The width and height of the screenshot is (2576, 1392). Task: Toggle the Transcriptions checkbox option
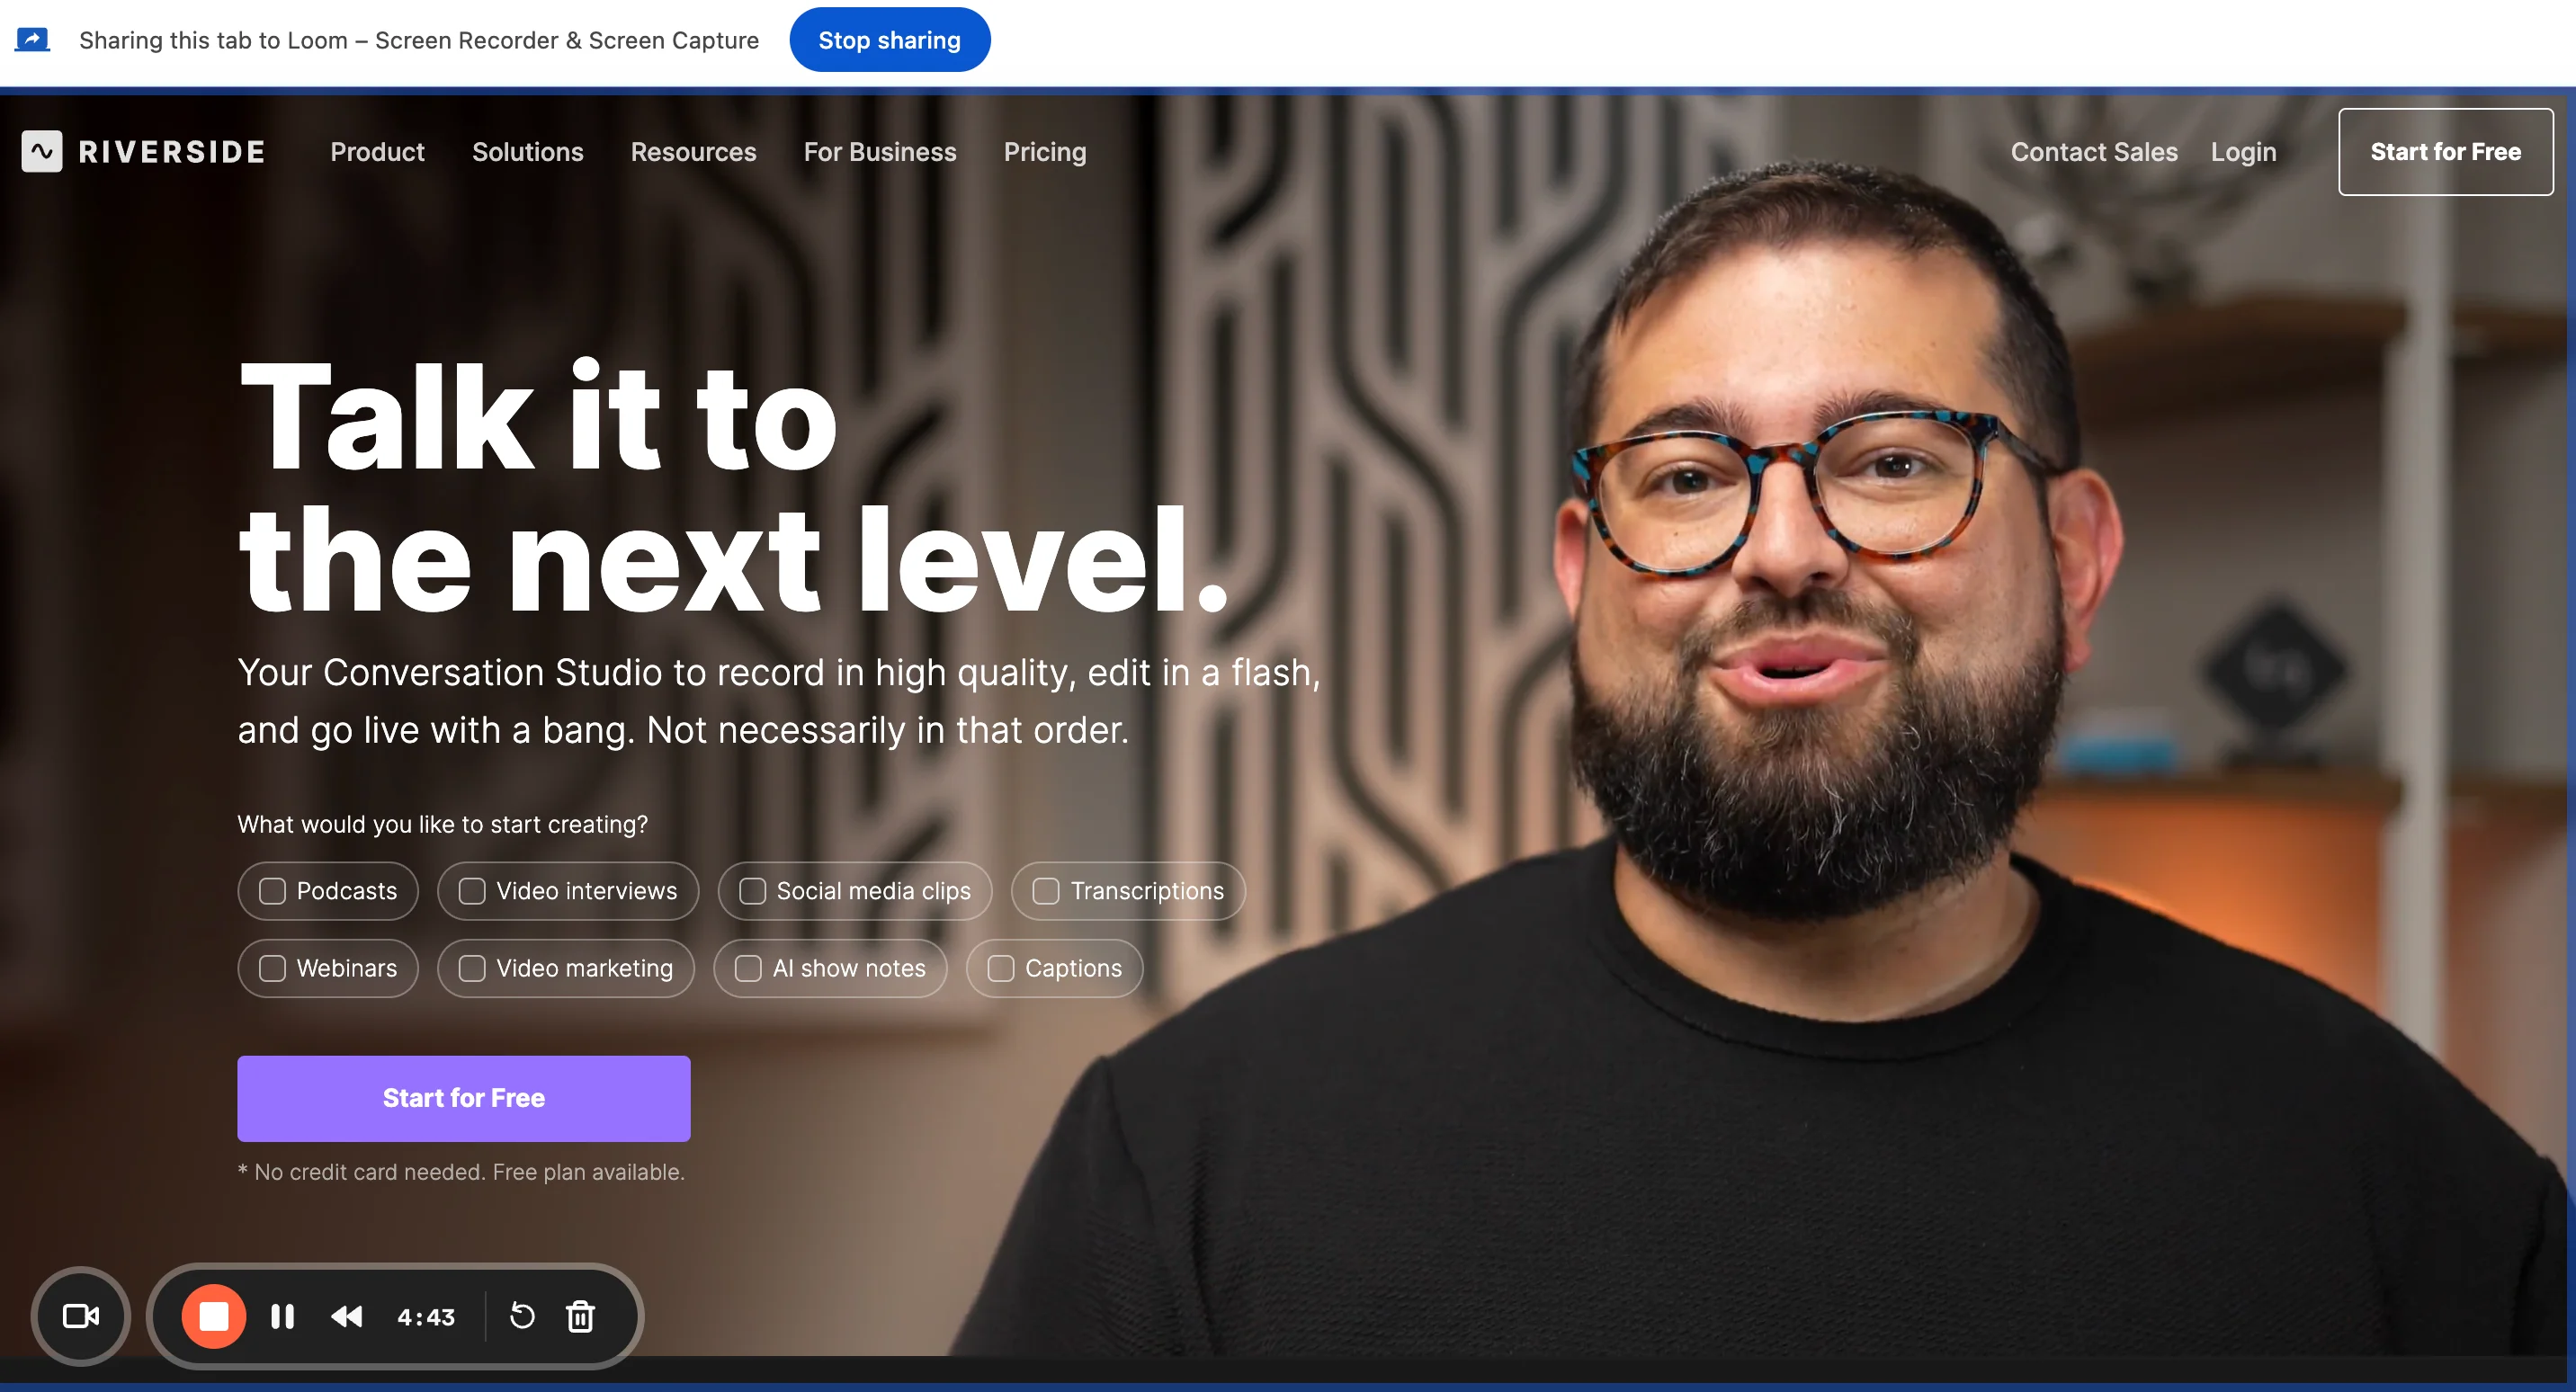1043,889
